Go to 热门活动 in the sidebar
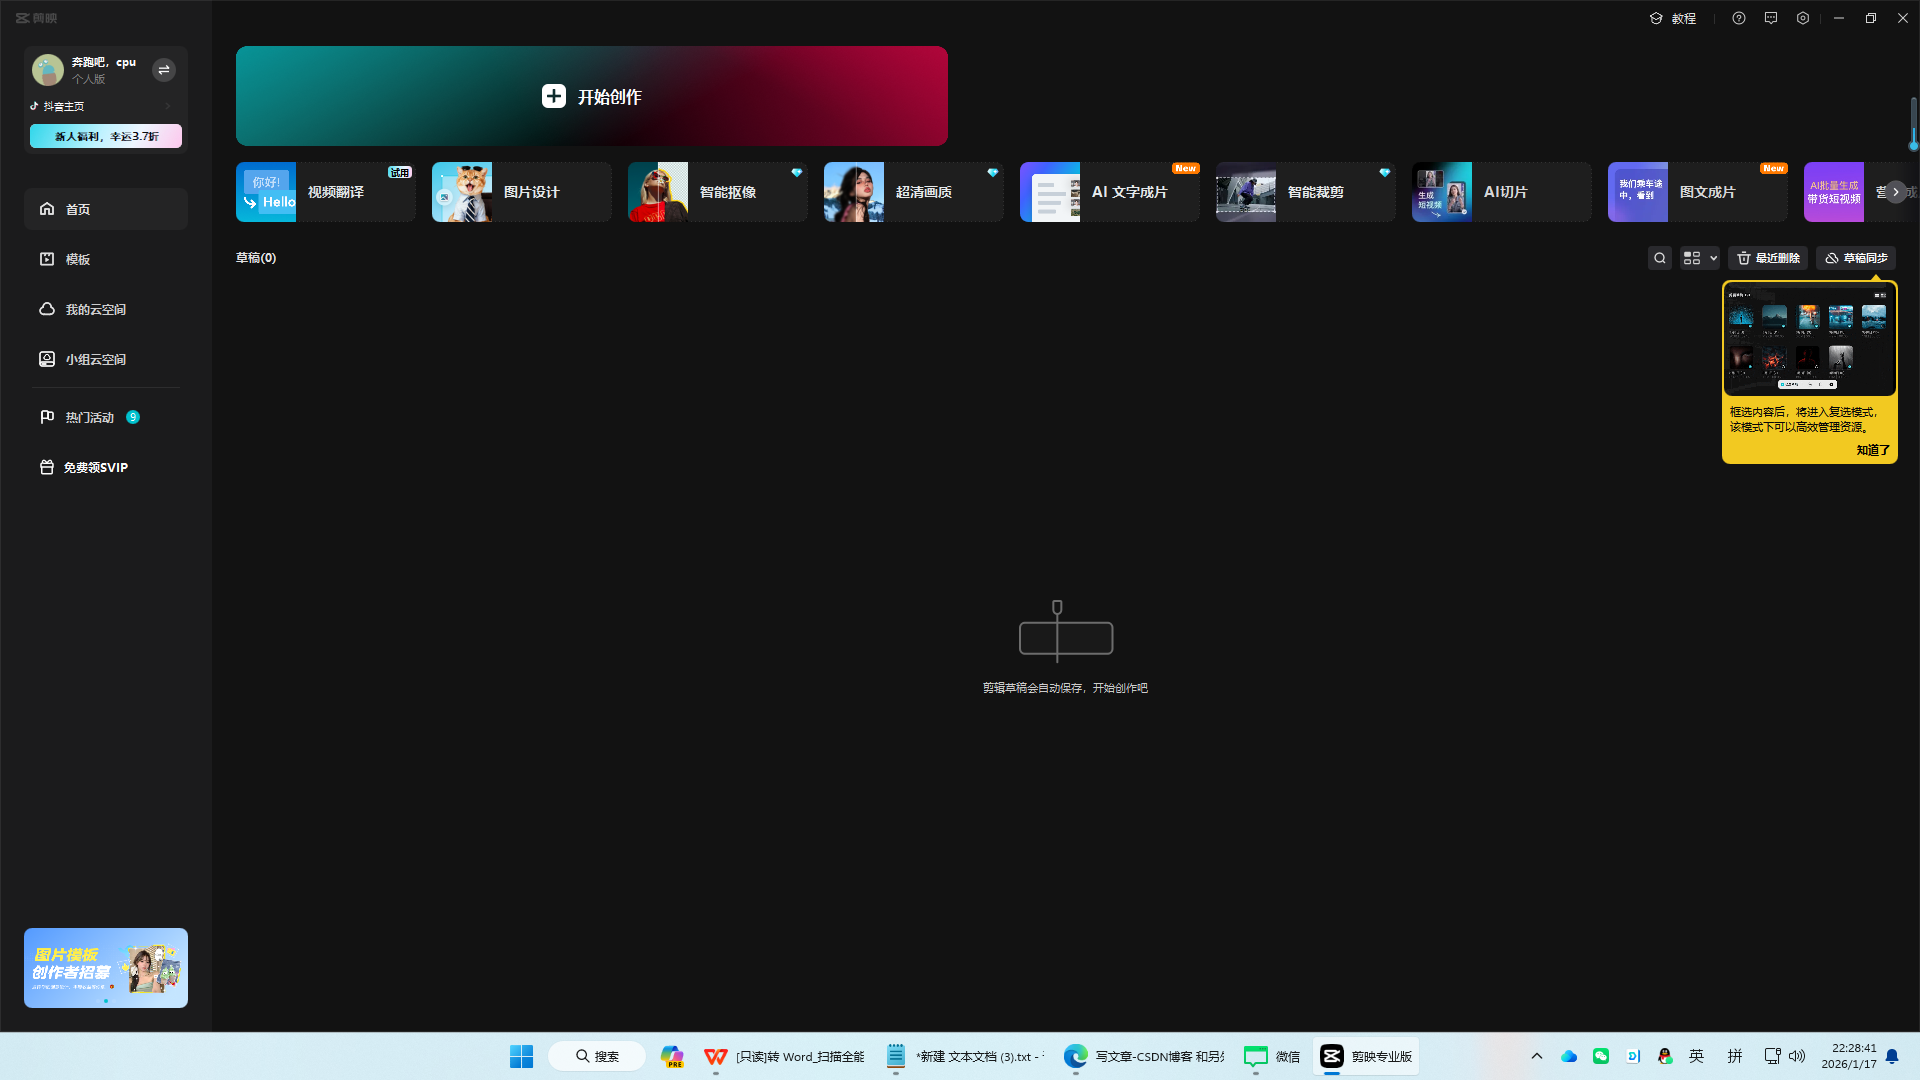This screenshot has width=1920, height=1080. [x=90, y=417]
